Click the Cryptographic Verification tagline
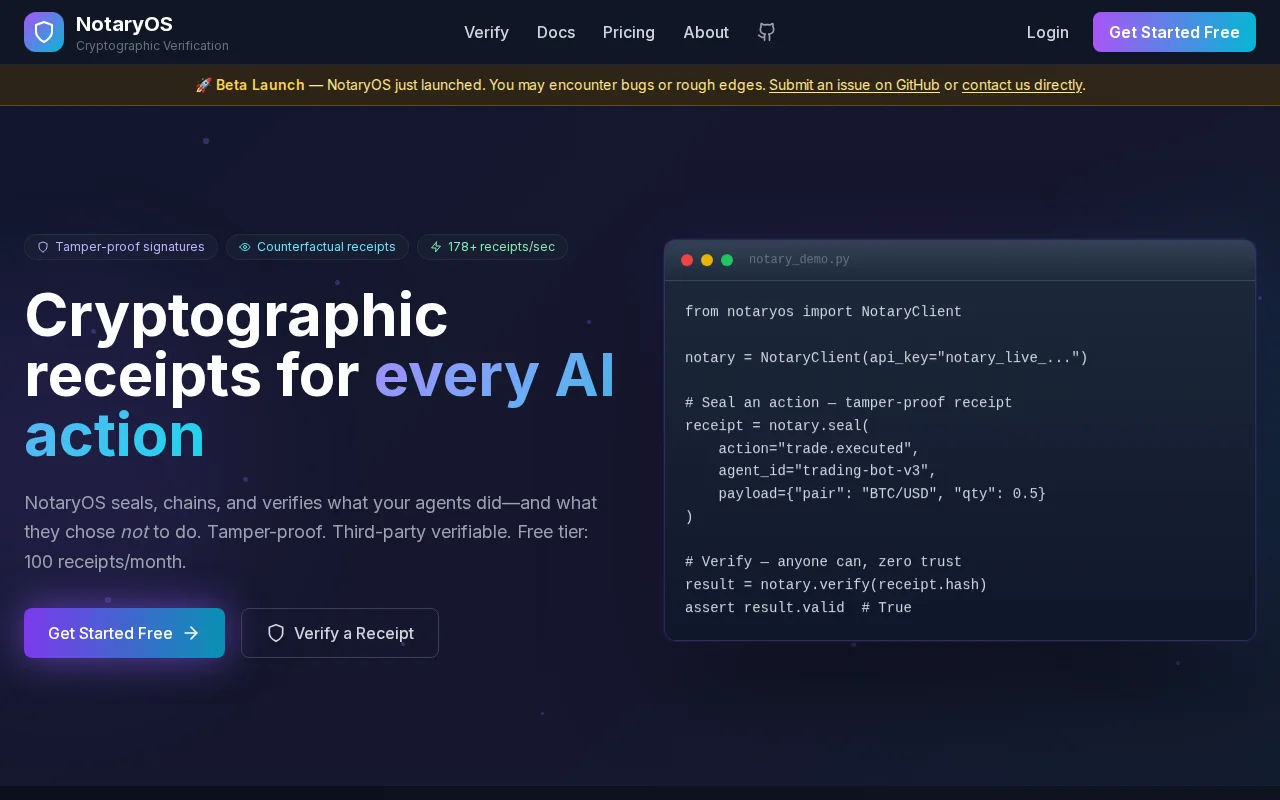 (x=152, y=46)
